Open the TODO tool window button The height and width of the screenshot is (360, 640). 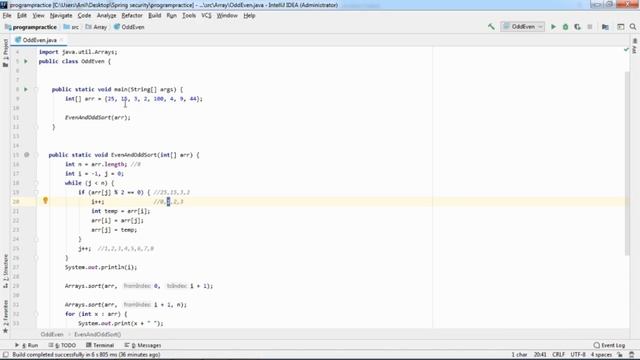pyautogui.click(x=62, y=345)
